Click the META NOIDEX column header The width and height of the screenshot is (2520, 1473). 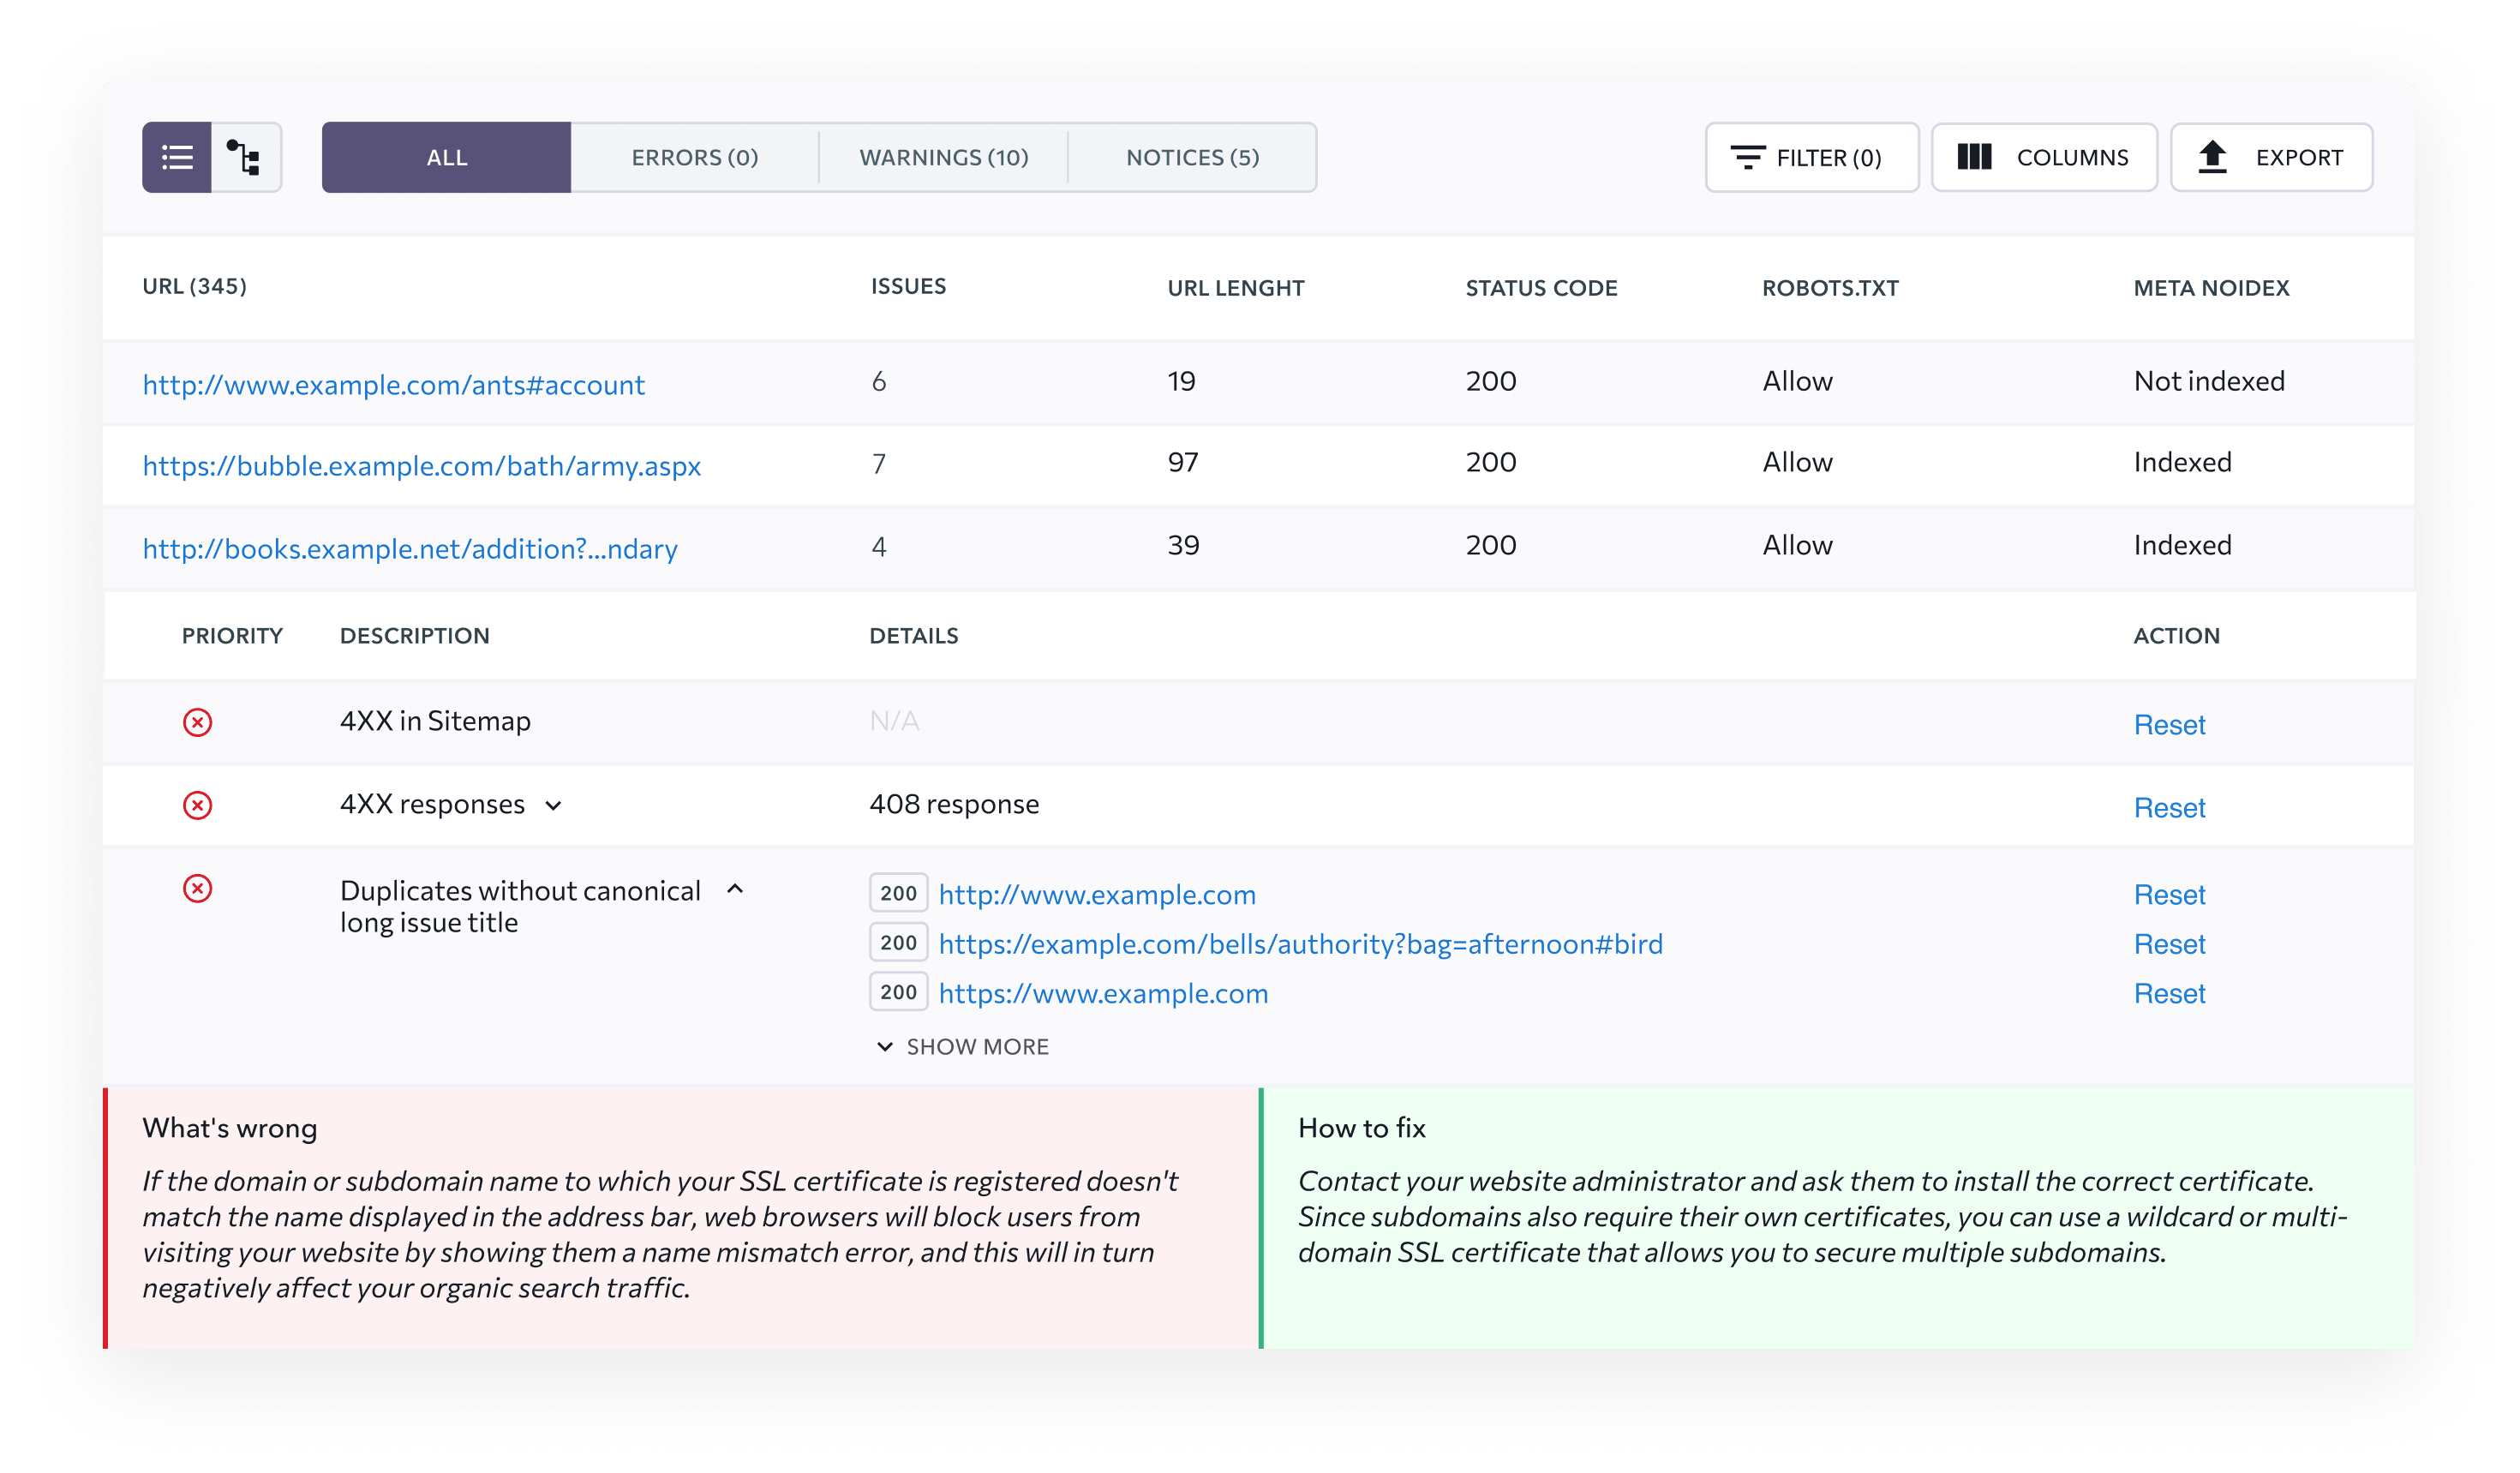[2211, 288]
